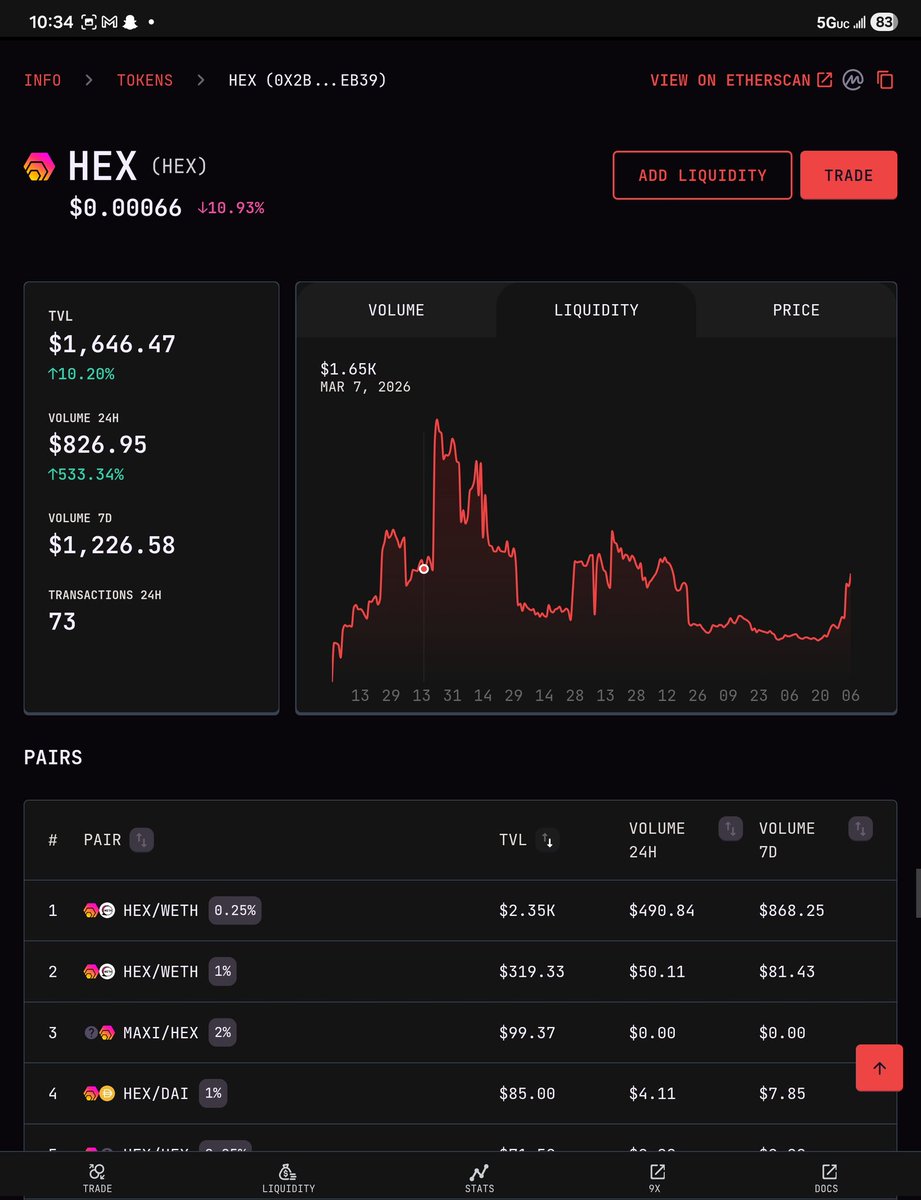Click TVL value $85.00
The width and height of the screenshot is (921, 1200).
[527, 1093]
